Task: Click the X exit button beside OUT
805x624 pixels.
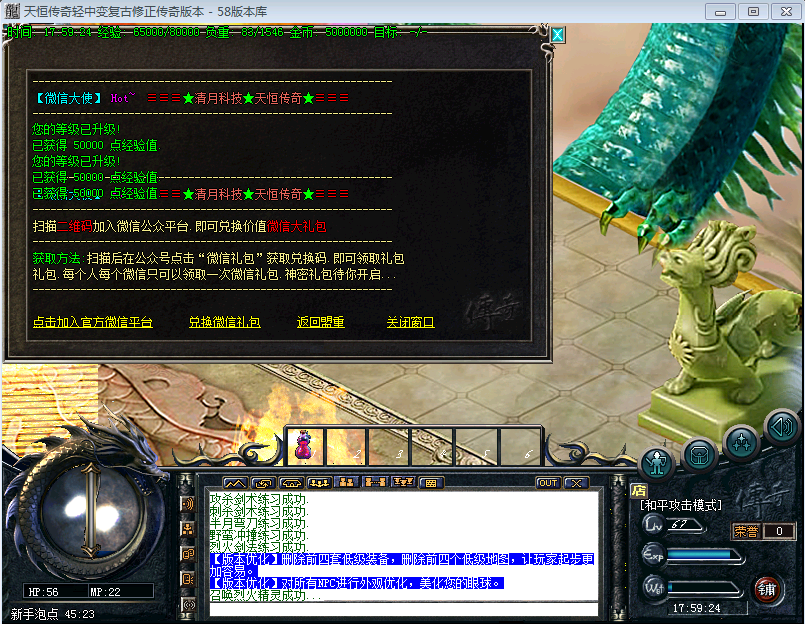Action: [577, 483]
